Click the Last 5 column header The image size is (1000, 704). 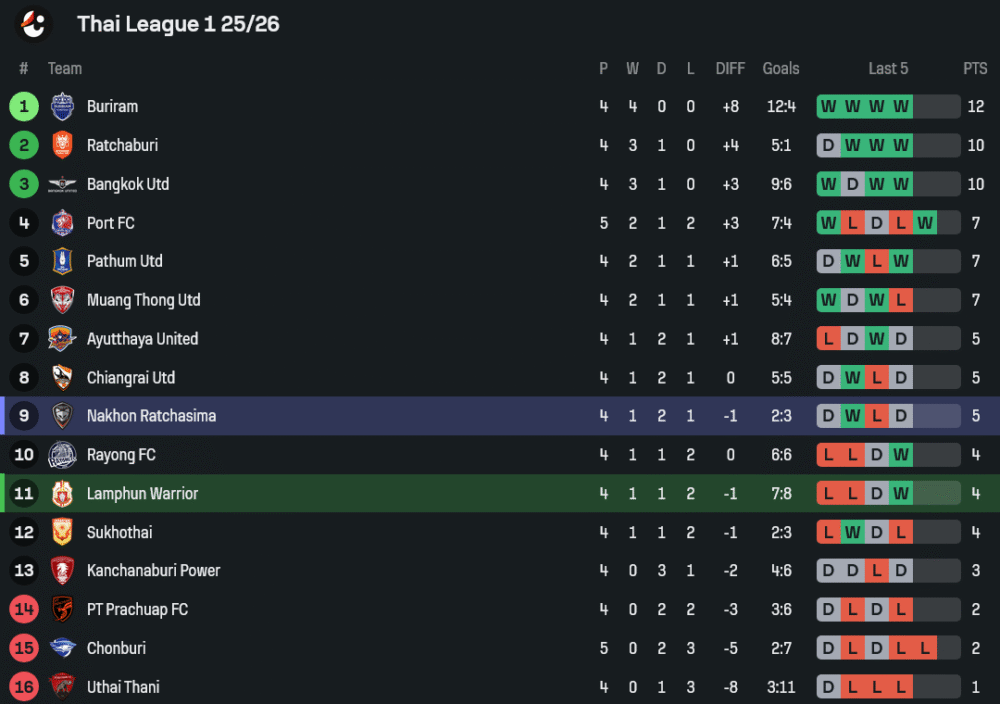click(888, 68)
